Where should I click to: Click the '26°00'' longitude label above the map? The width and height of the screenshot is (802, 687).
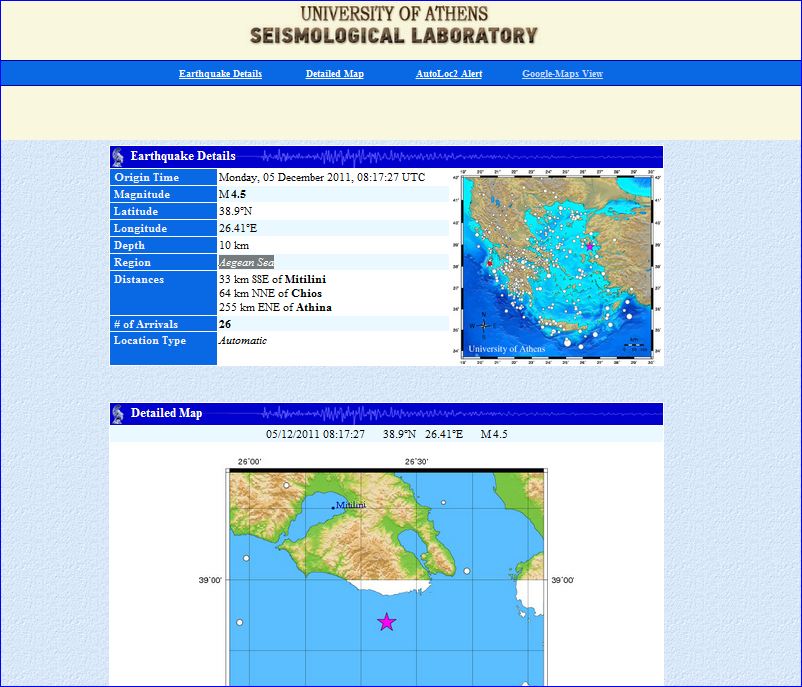pos(249,462)
